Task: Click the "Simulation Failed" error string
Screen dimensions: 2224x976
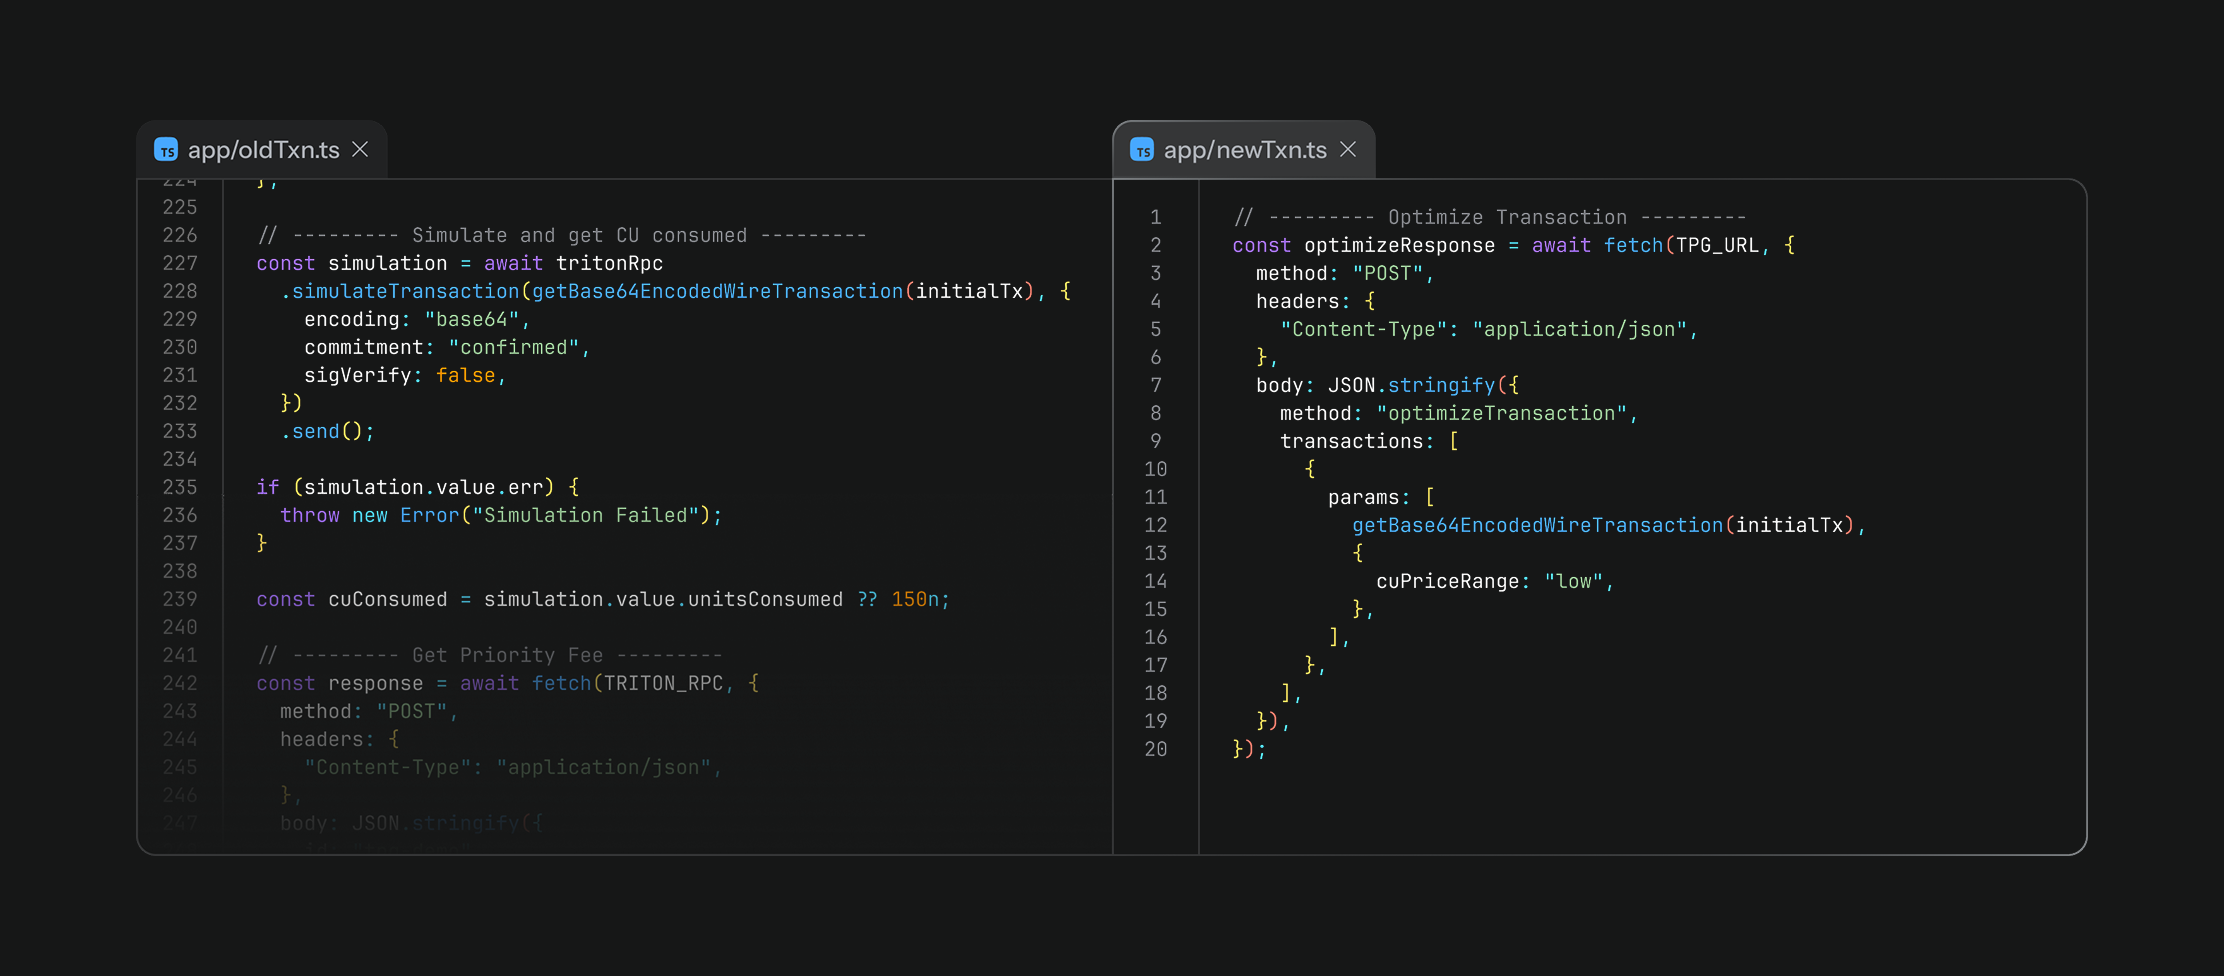Action: pos(585,515)
